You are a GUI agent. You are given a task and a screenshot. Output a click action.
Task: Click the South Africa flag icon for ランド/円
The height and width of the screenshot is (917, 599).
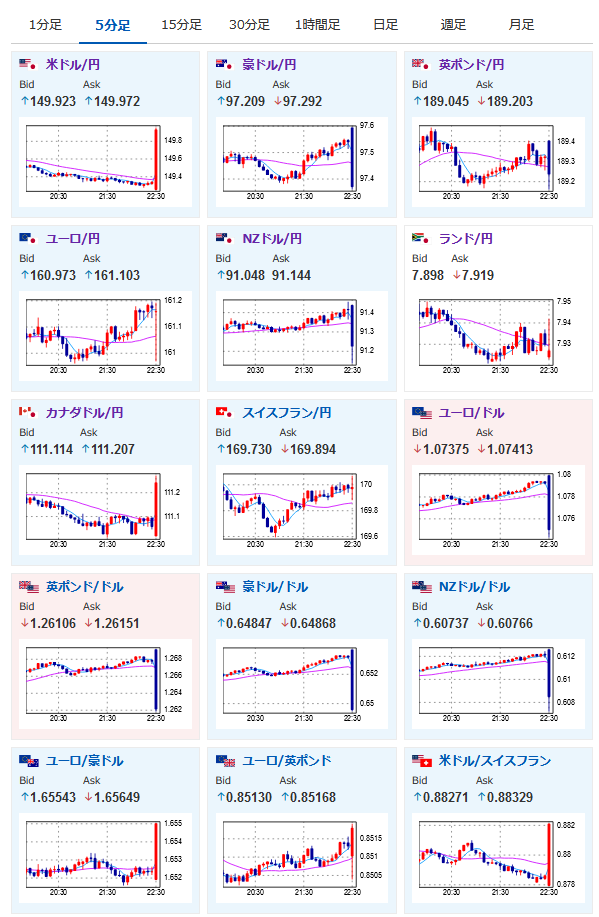[x=421, y=238]
